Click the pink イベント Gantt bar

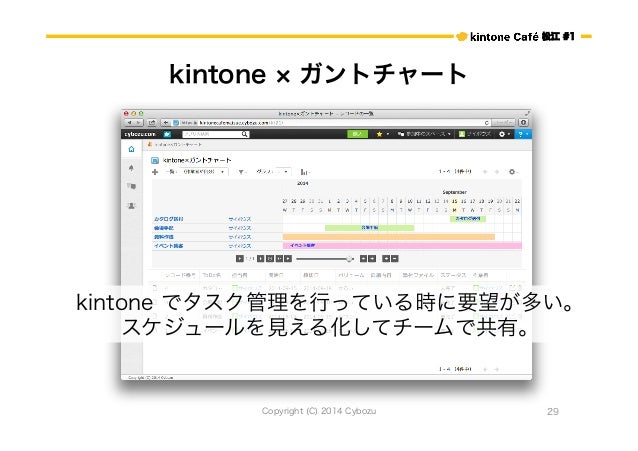tap(402, 245)
